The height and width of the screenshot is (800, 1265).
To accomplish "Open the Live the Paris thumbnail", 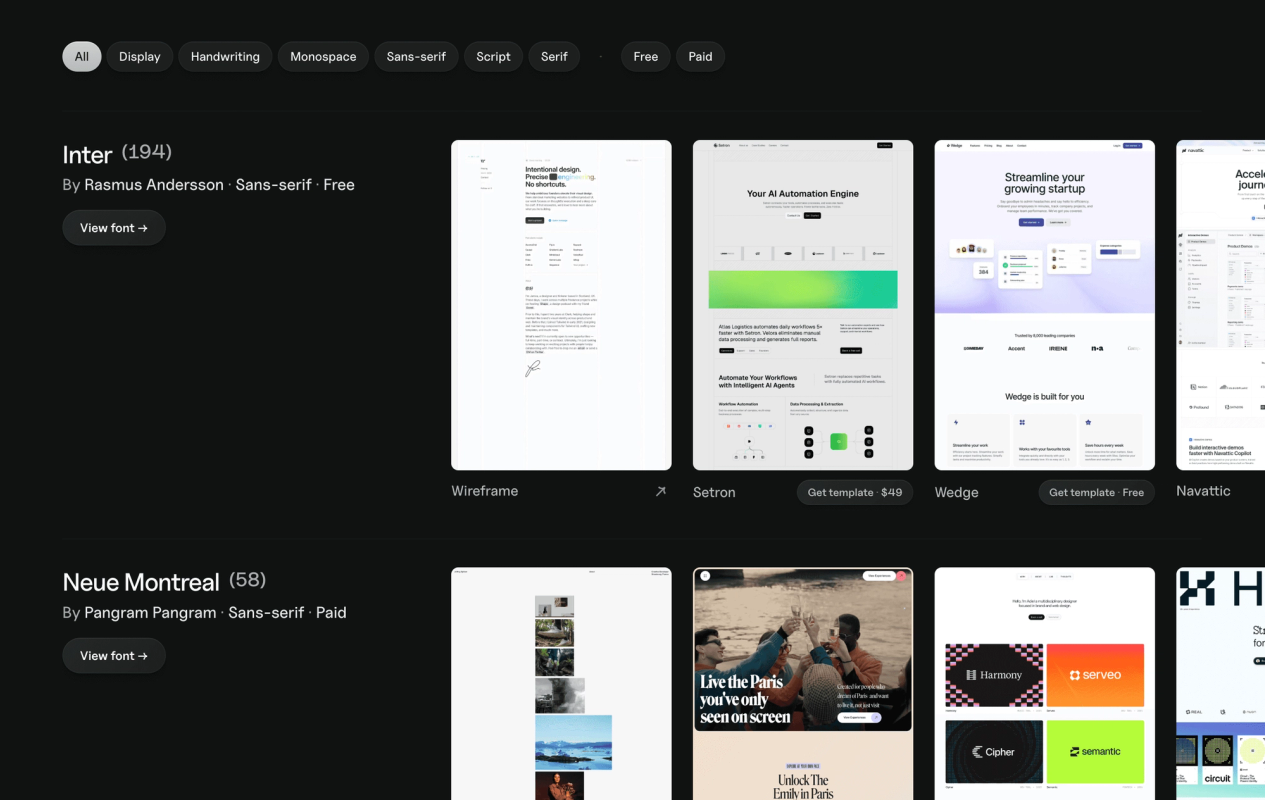I will (803, 684).
